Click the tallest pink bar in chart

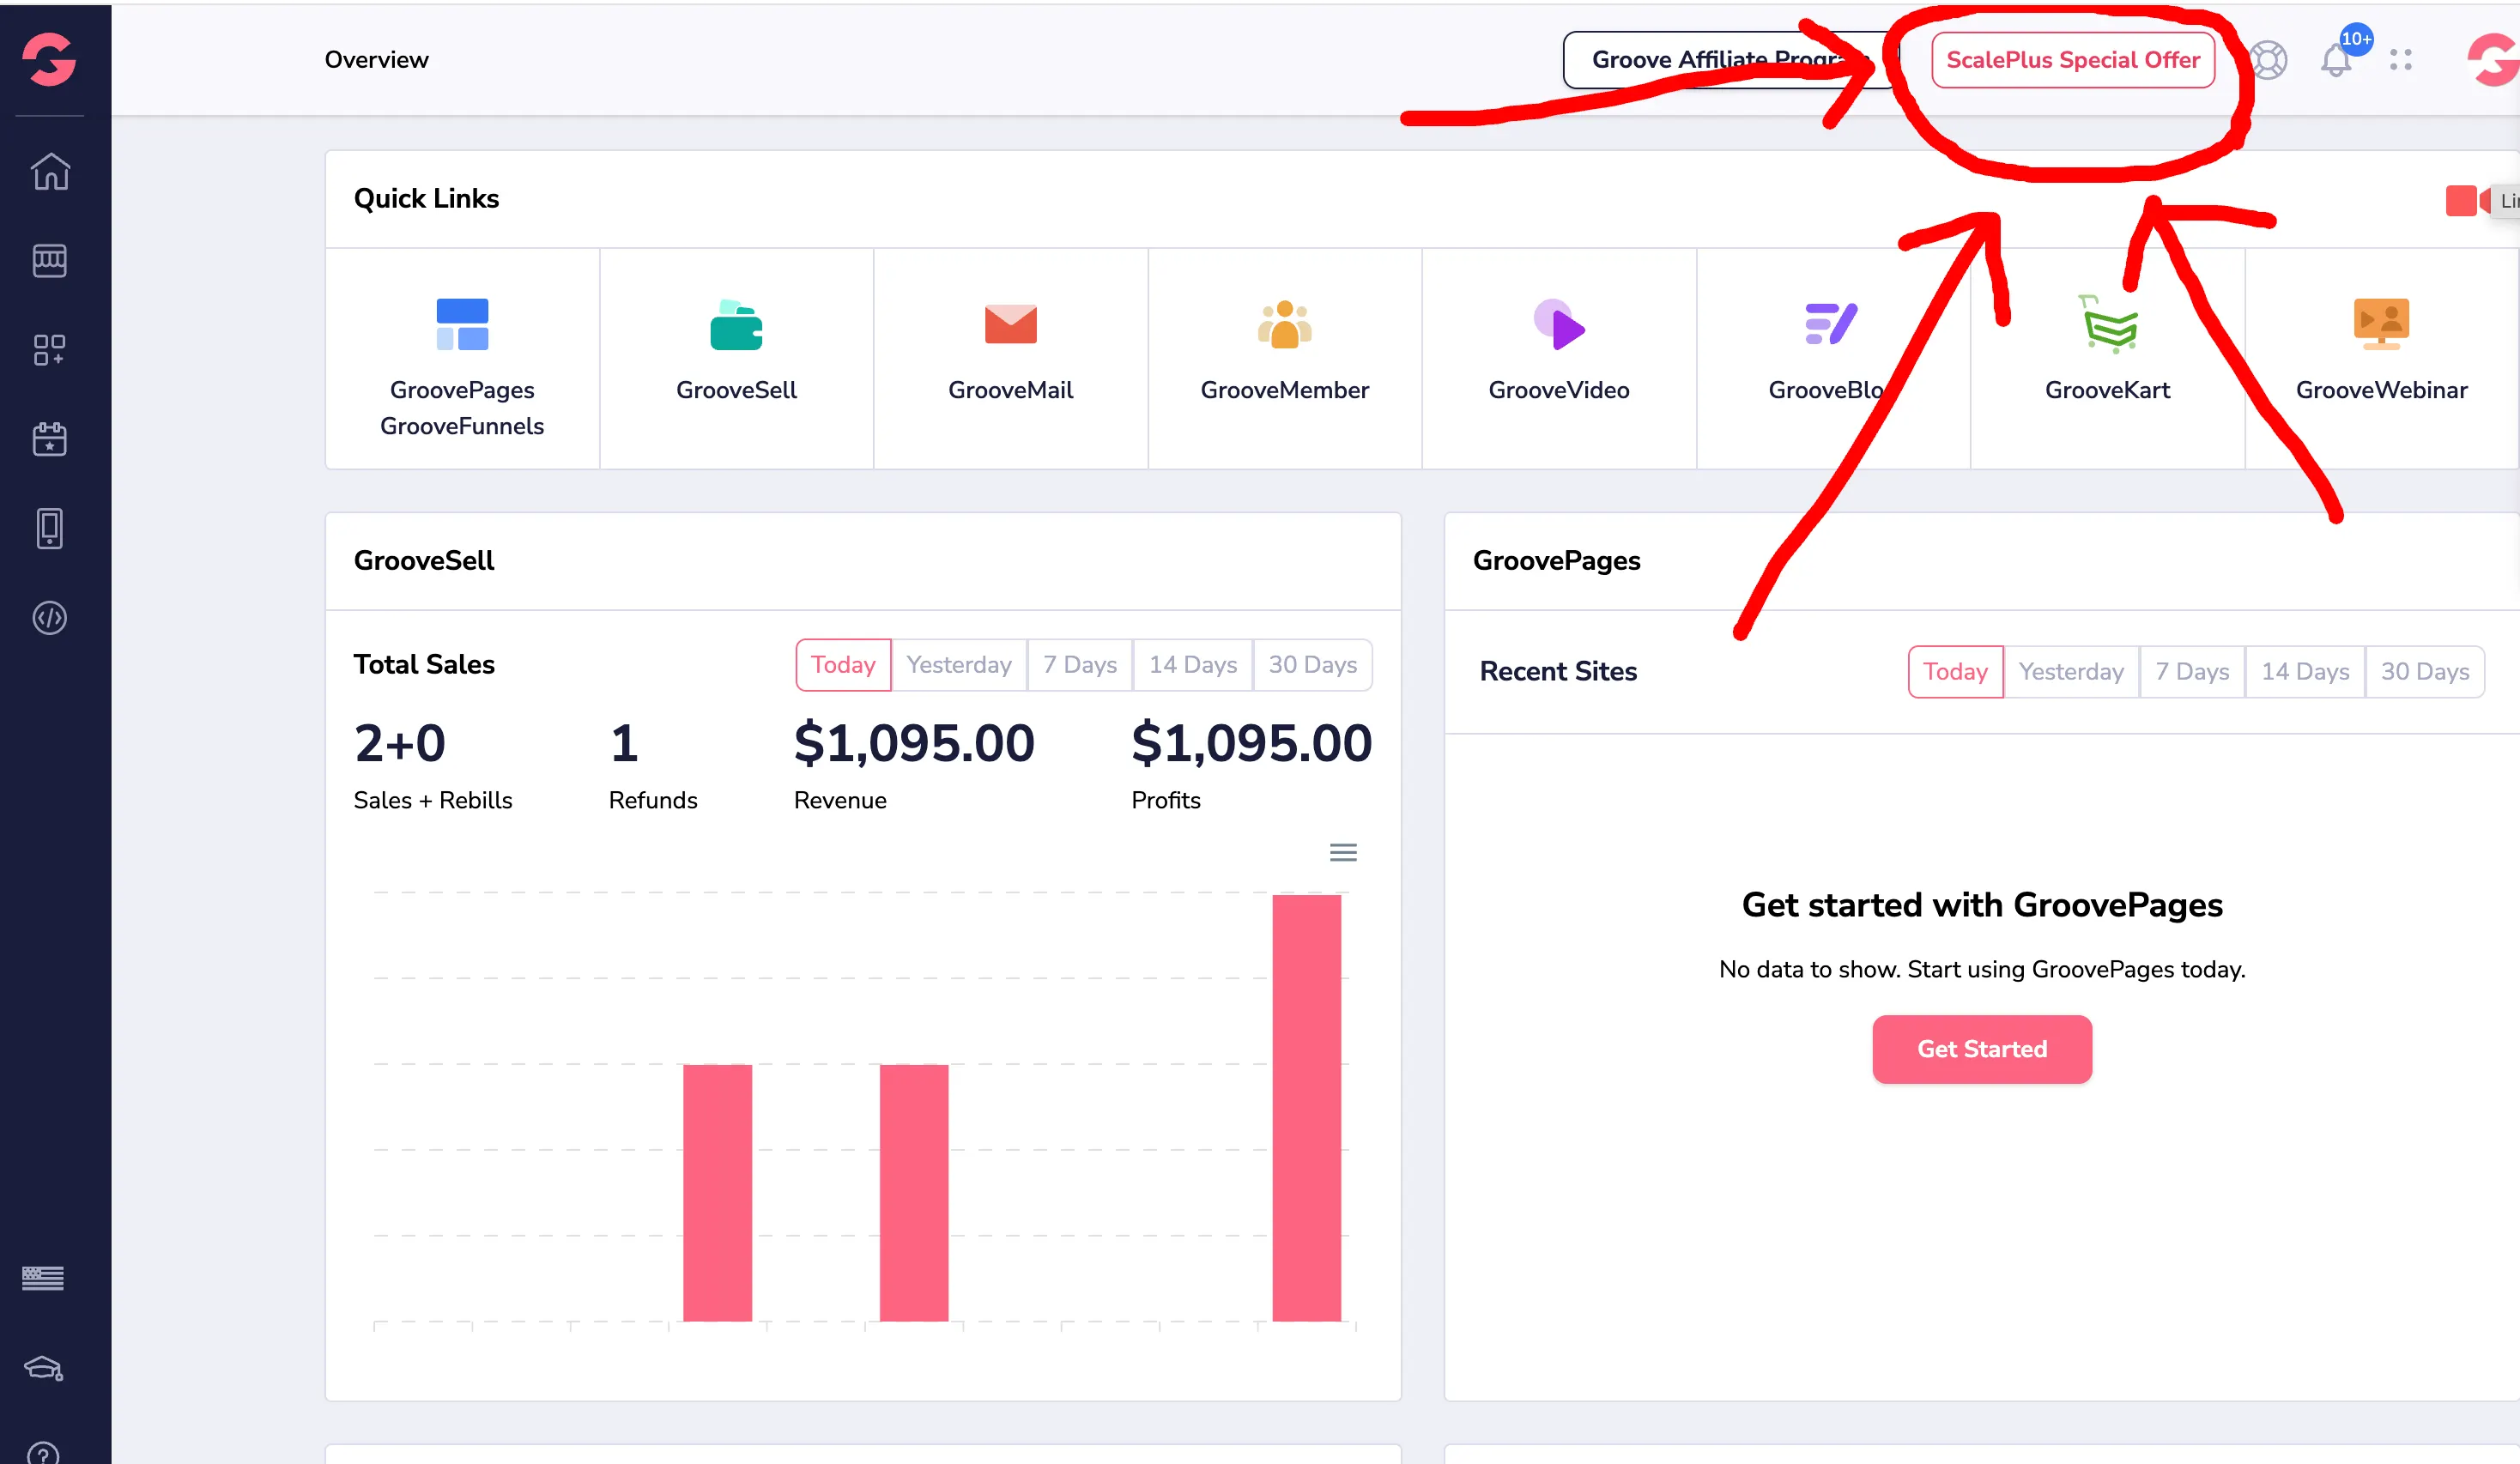coord(1306,1106)
